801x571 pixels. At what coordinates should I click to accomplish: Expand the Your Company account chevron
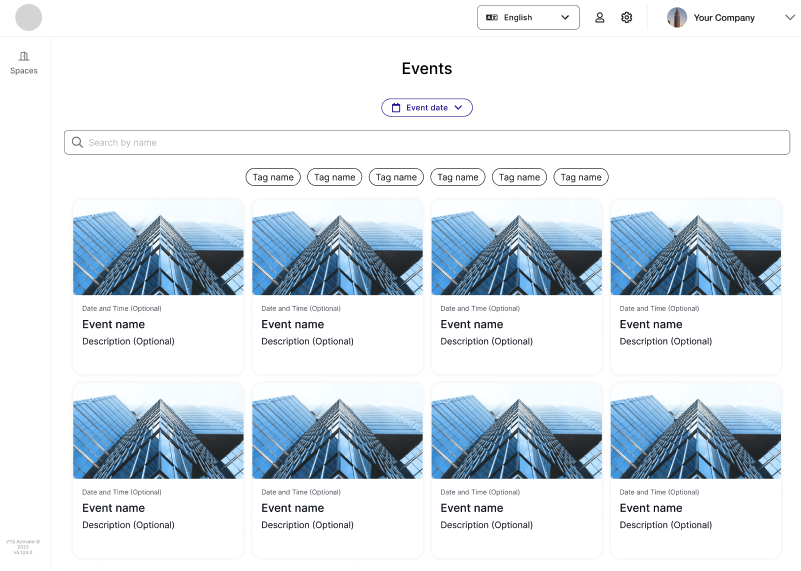(790, 17)
